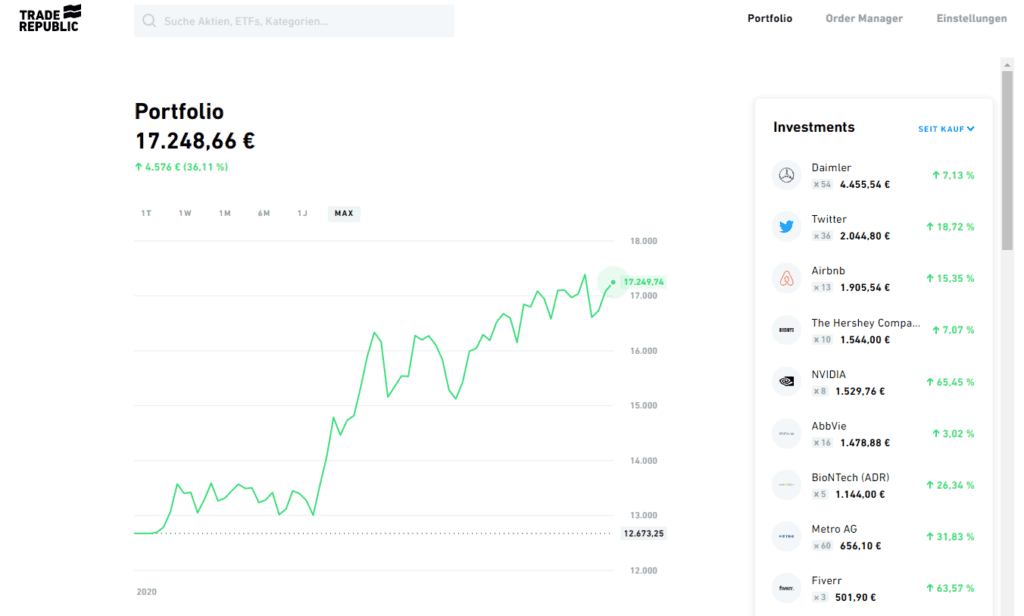Click AbbVie's 1.478,88 € position value

pos(865,443)
